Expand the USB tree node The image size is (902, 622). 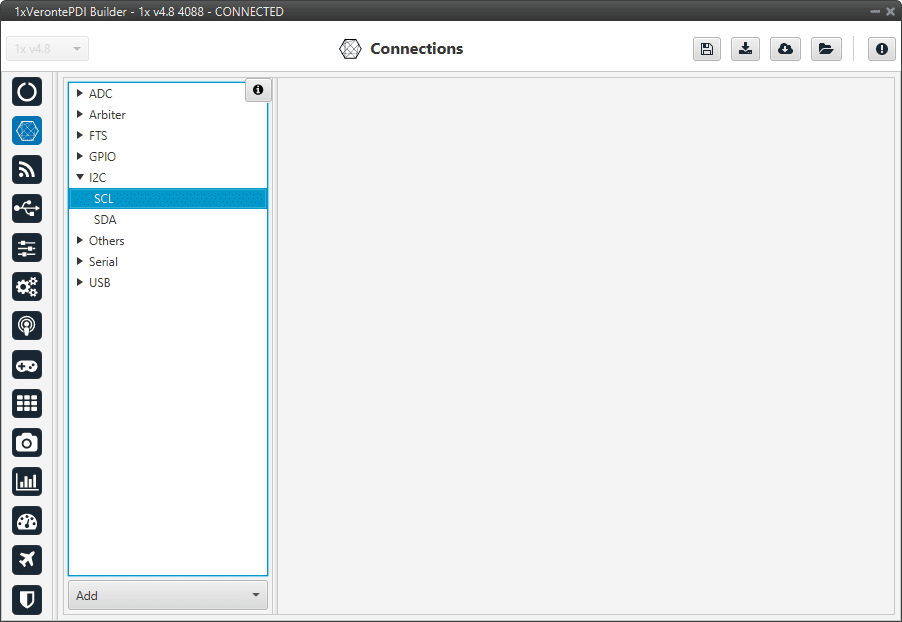[x=80, y=283]
